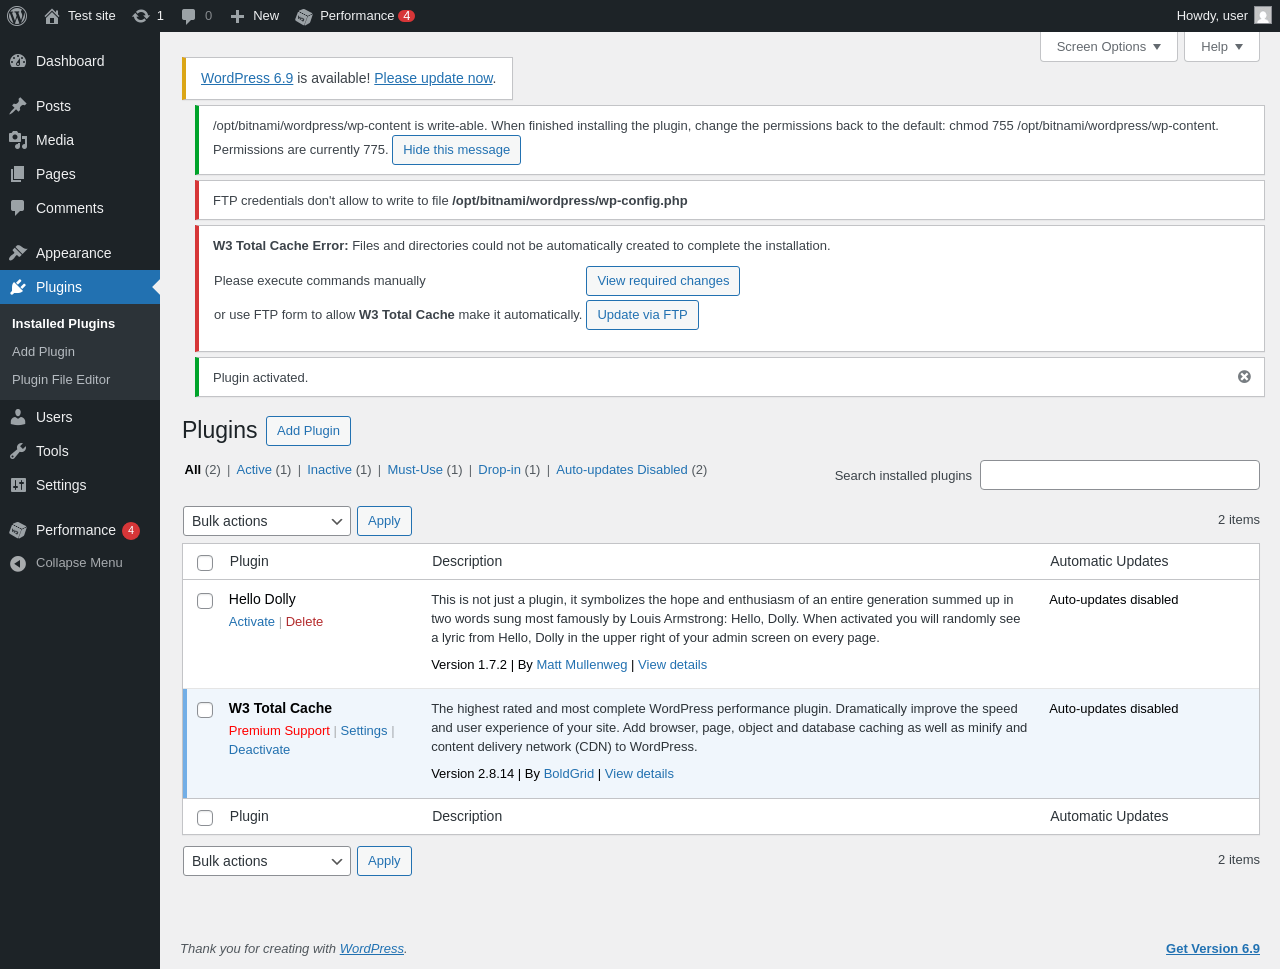The height and width of the screenshot is (969, 1280).
Task: Click Get Version 6.9 footer link
Action: 1213,949
